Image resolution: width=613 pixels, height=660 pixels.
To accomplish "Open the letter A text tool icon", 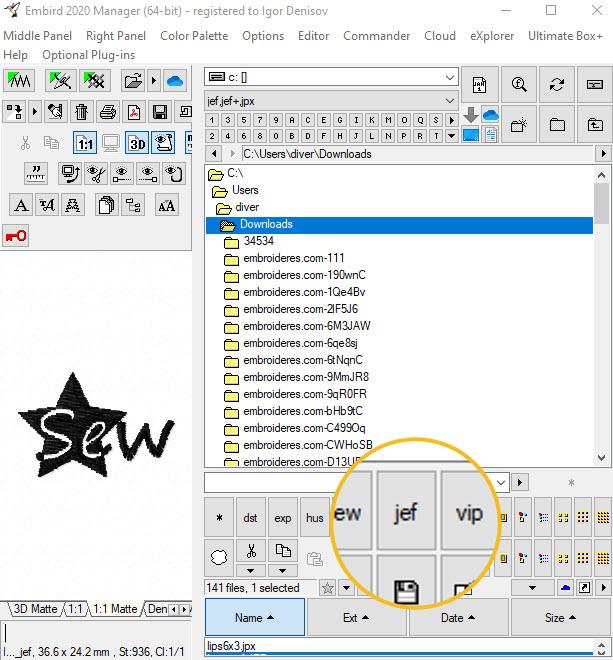I will click(21, 205).
